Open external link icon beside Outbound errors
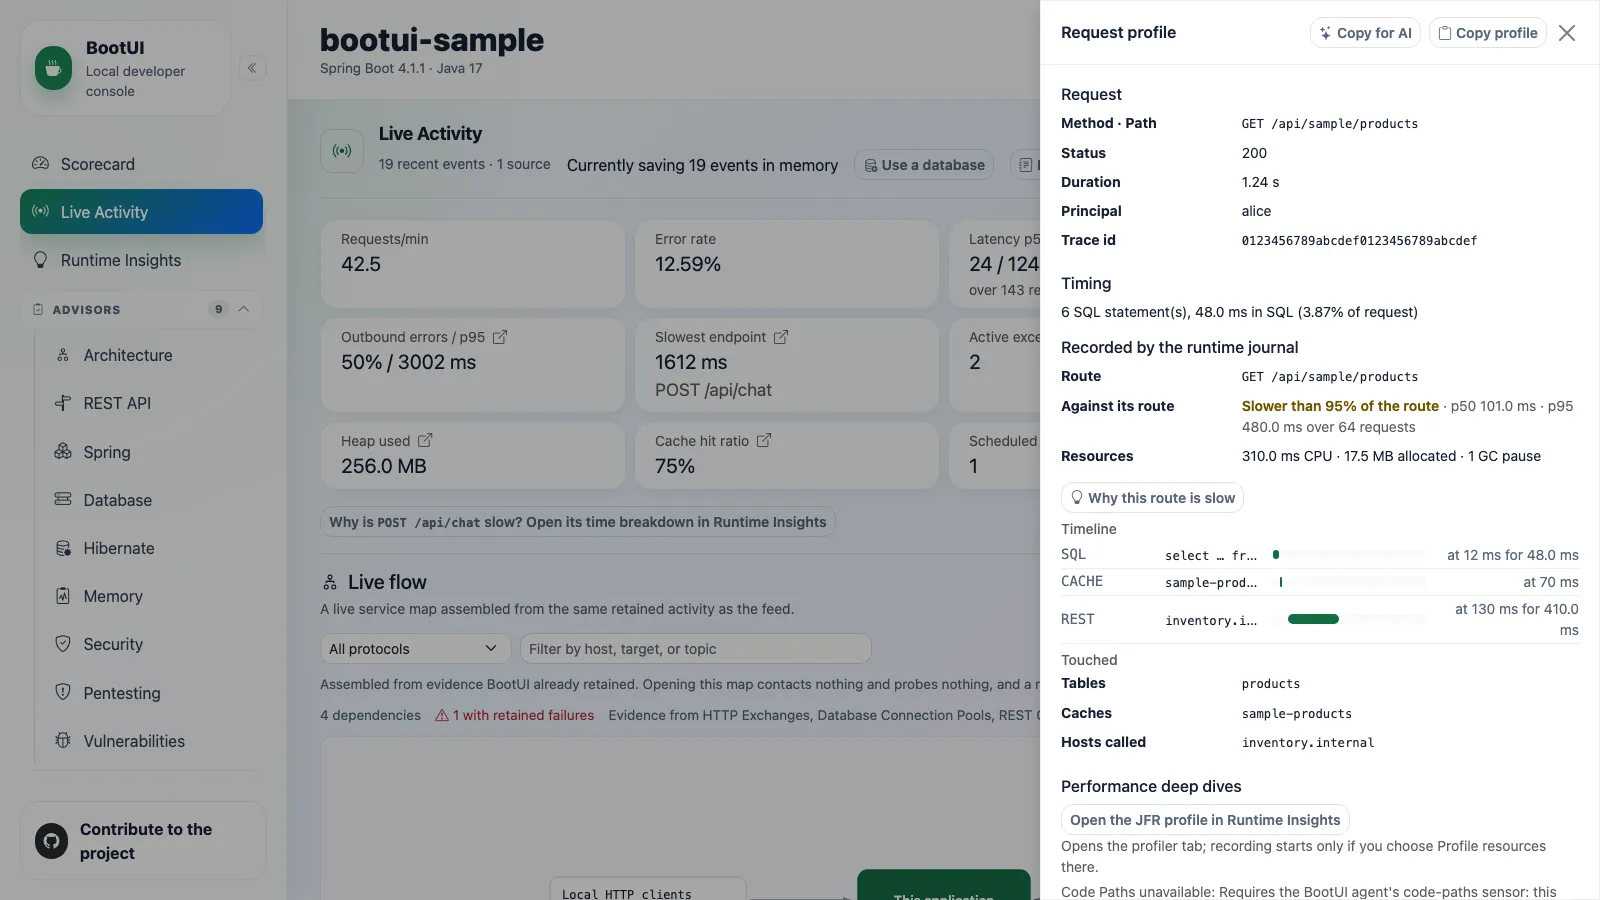 coord(500,337)
